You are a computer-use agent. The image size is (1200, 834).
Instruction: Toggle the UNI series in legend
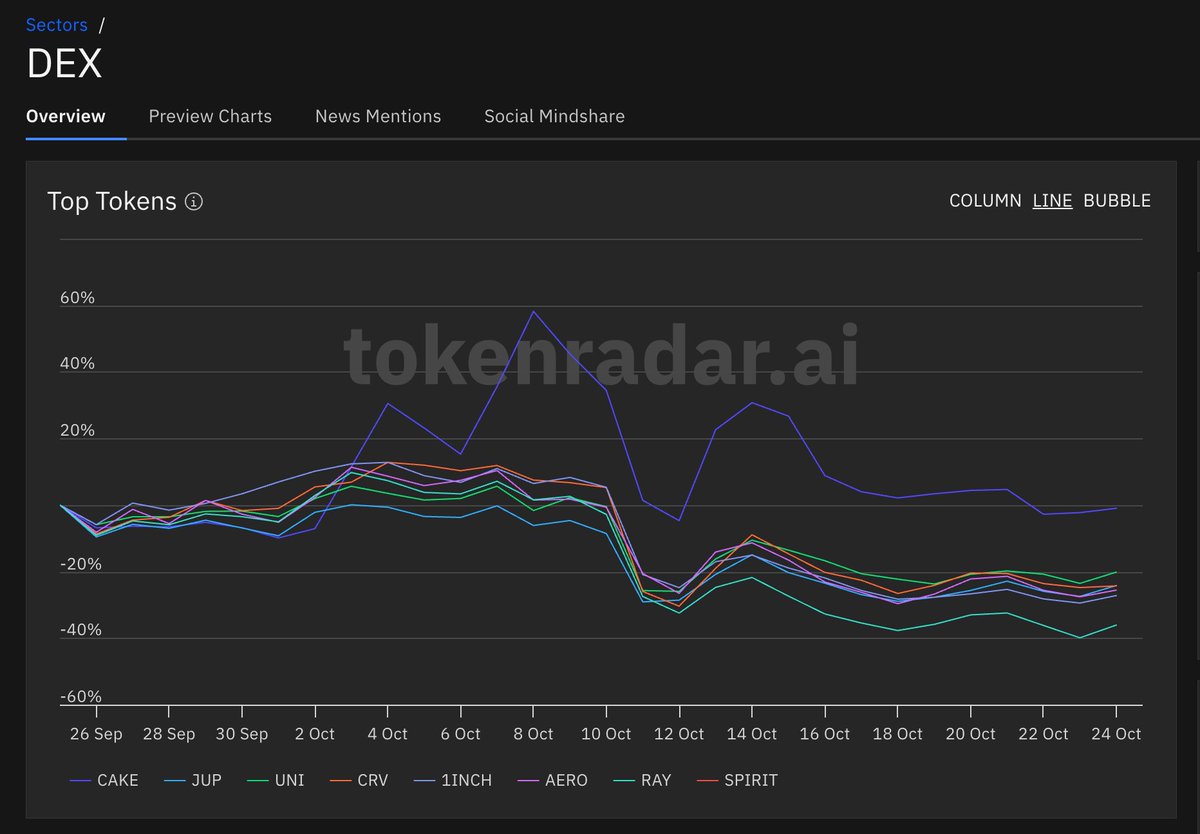pos(276,780)
